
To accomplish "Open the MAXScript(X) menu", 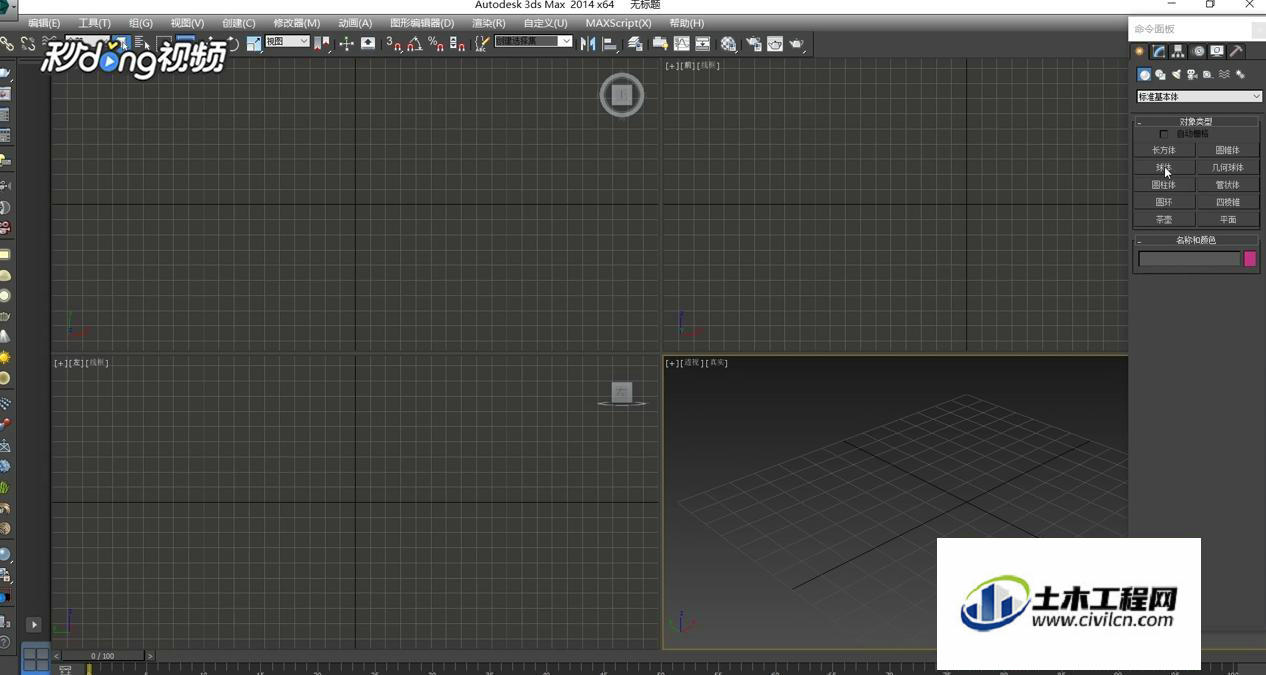I will (618, 23).
